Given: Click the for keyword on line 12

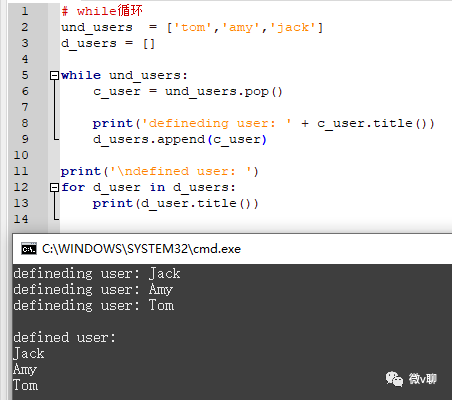Looking at the screenshot, I should coord(73,187).
